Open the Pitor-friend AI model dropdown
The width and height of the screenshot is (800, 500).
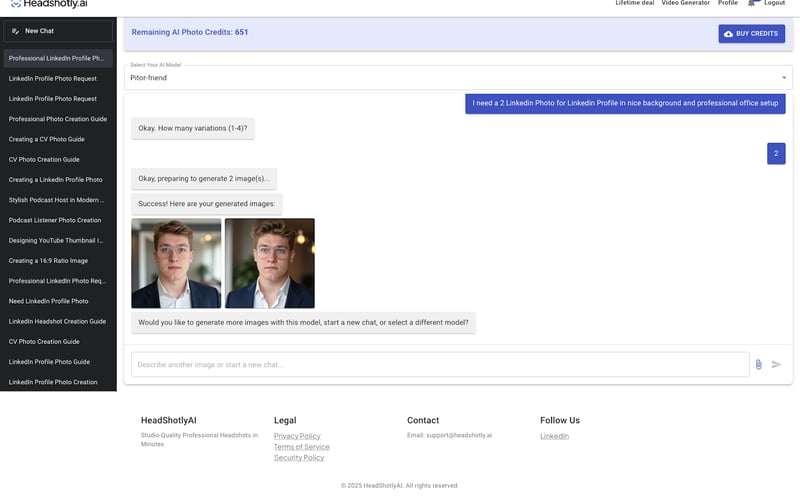click(x=458, y=78)
